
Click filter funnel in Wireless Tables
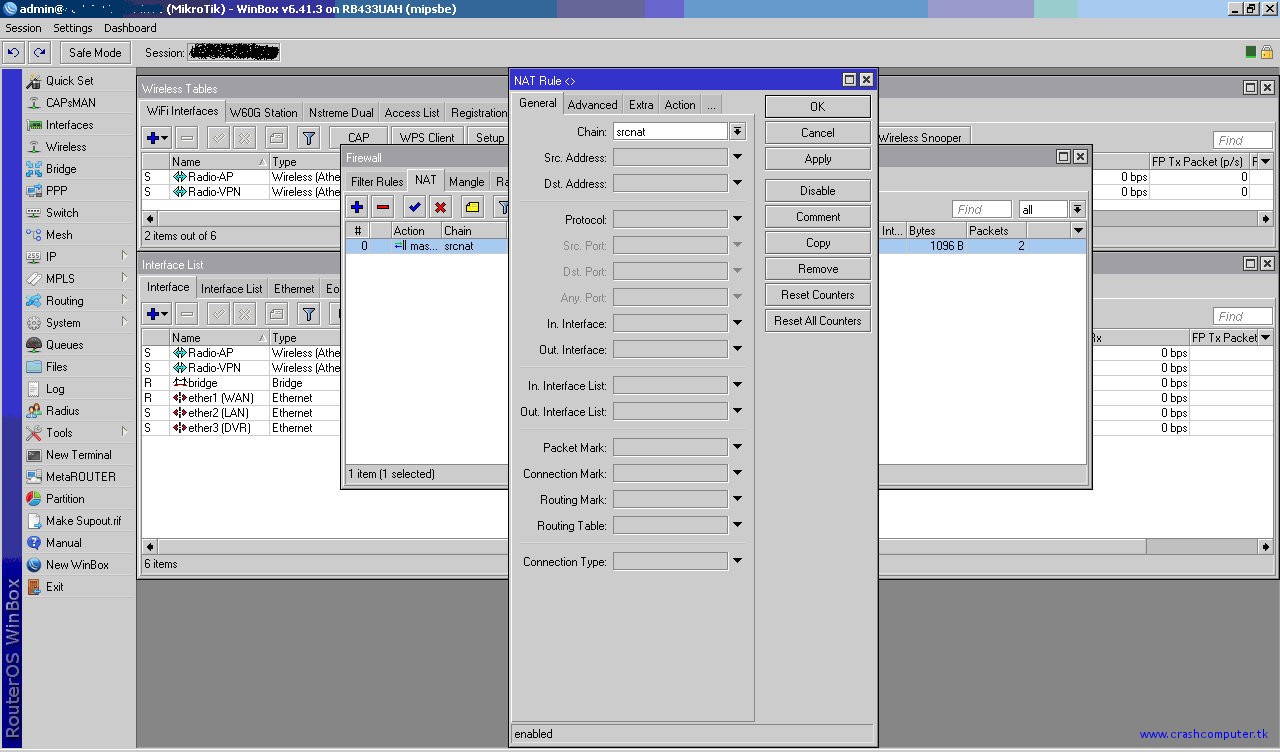[x=309, y=138]
